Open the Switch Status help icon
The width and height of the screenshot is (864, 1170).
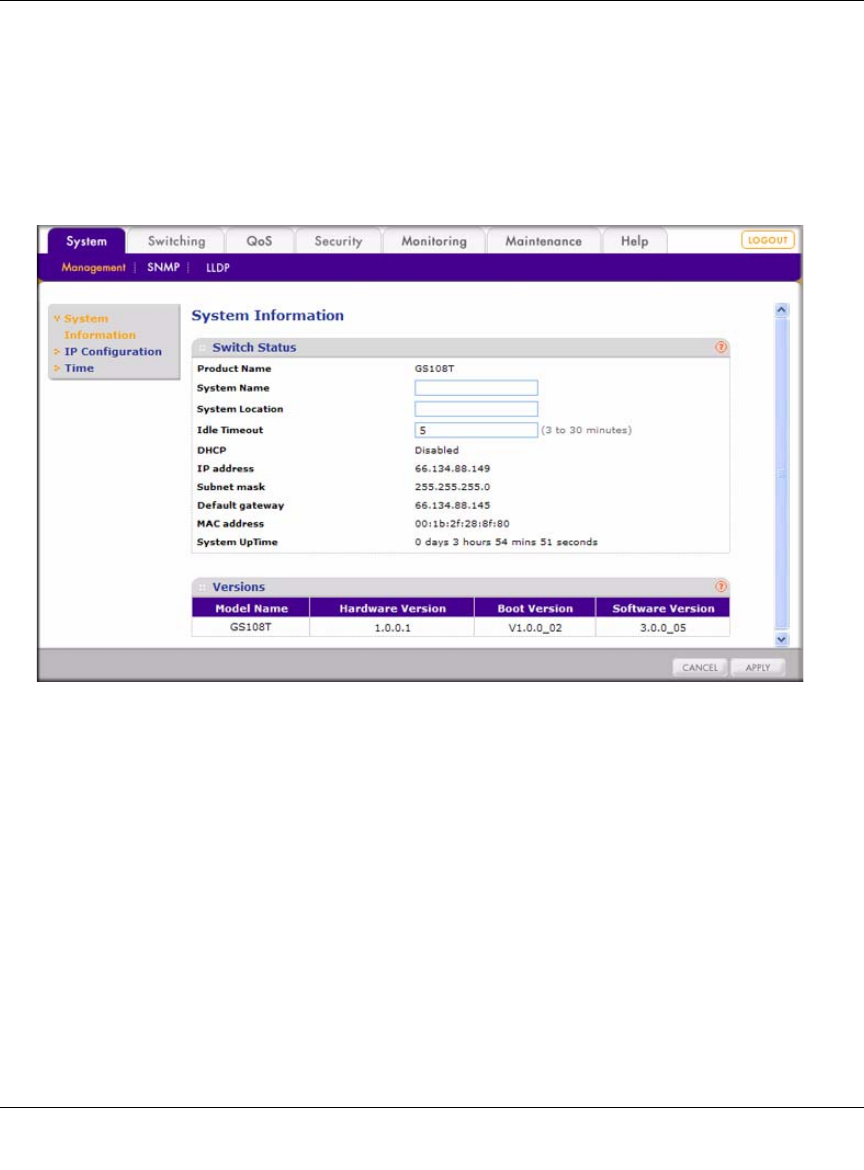click(721, 347)
